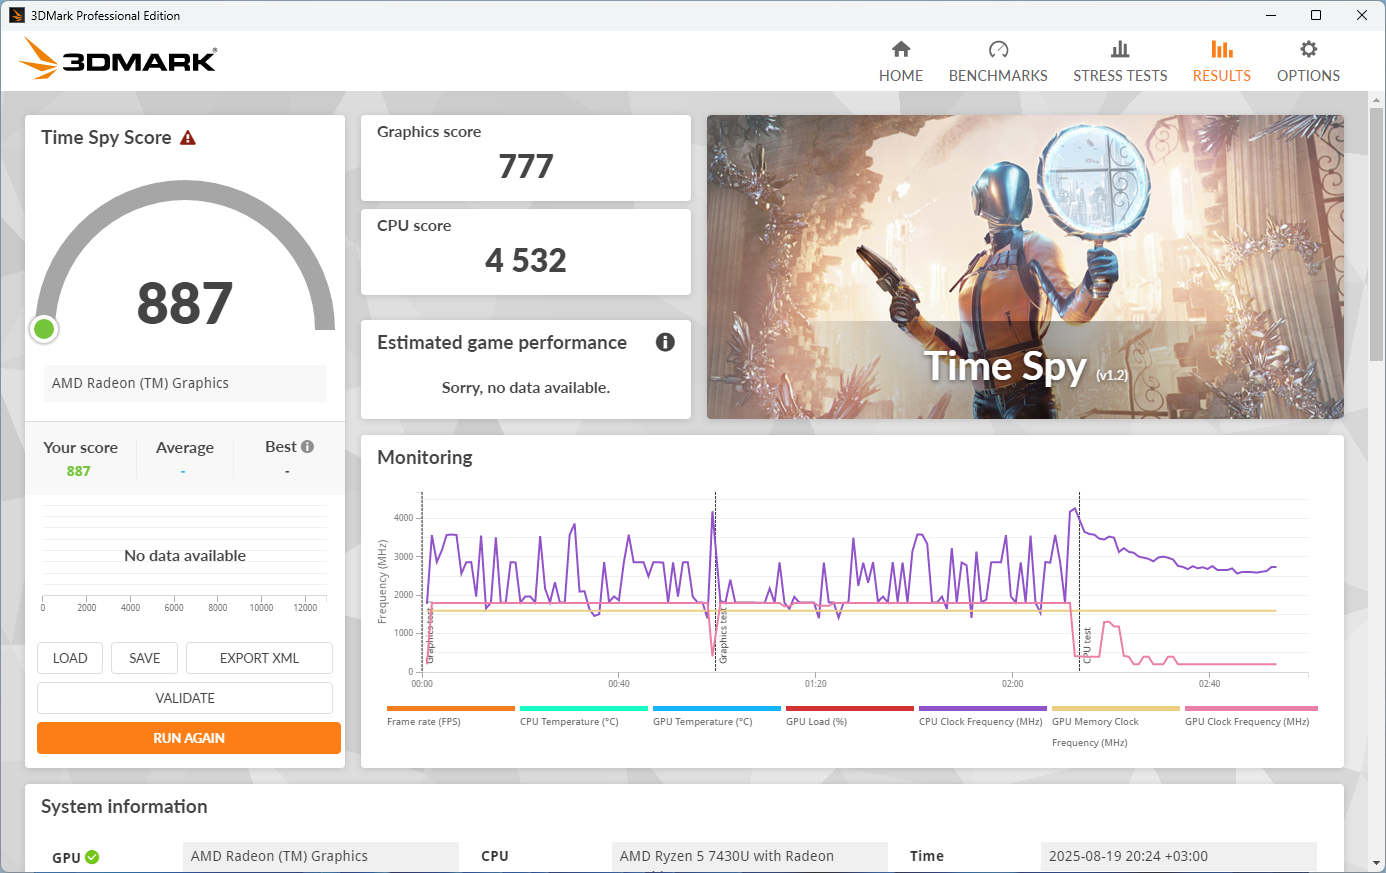Image resolution: width=1386 pixels, height=873 pixels.
Task: Click the 'Sorry, no data available.' message
Action: [x=526, y=388]
